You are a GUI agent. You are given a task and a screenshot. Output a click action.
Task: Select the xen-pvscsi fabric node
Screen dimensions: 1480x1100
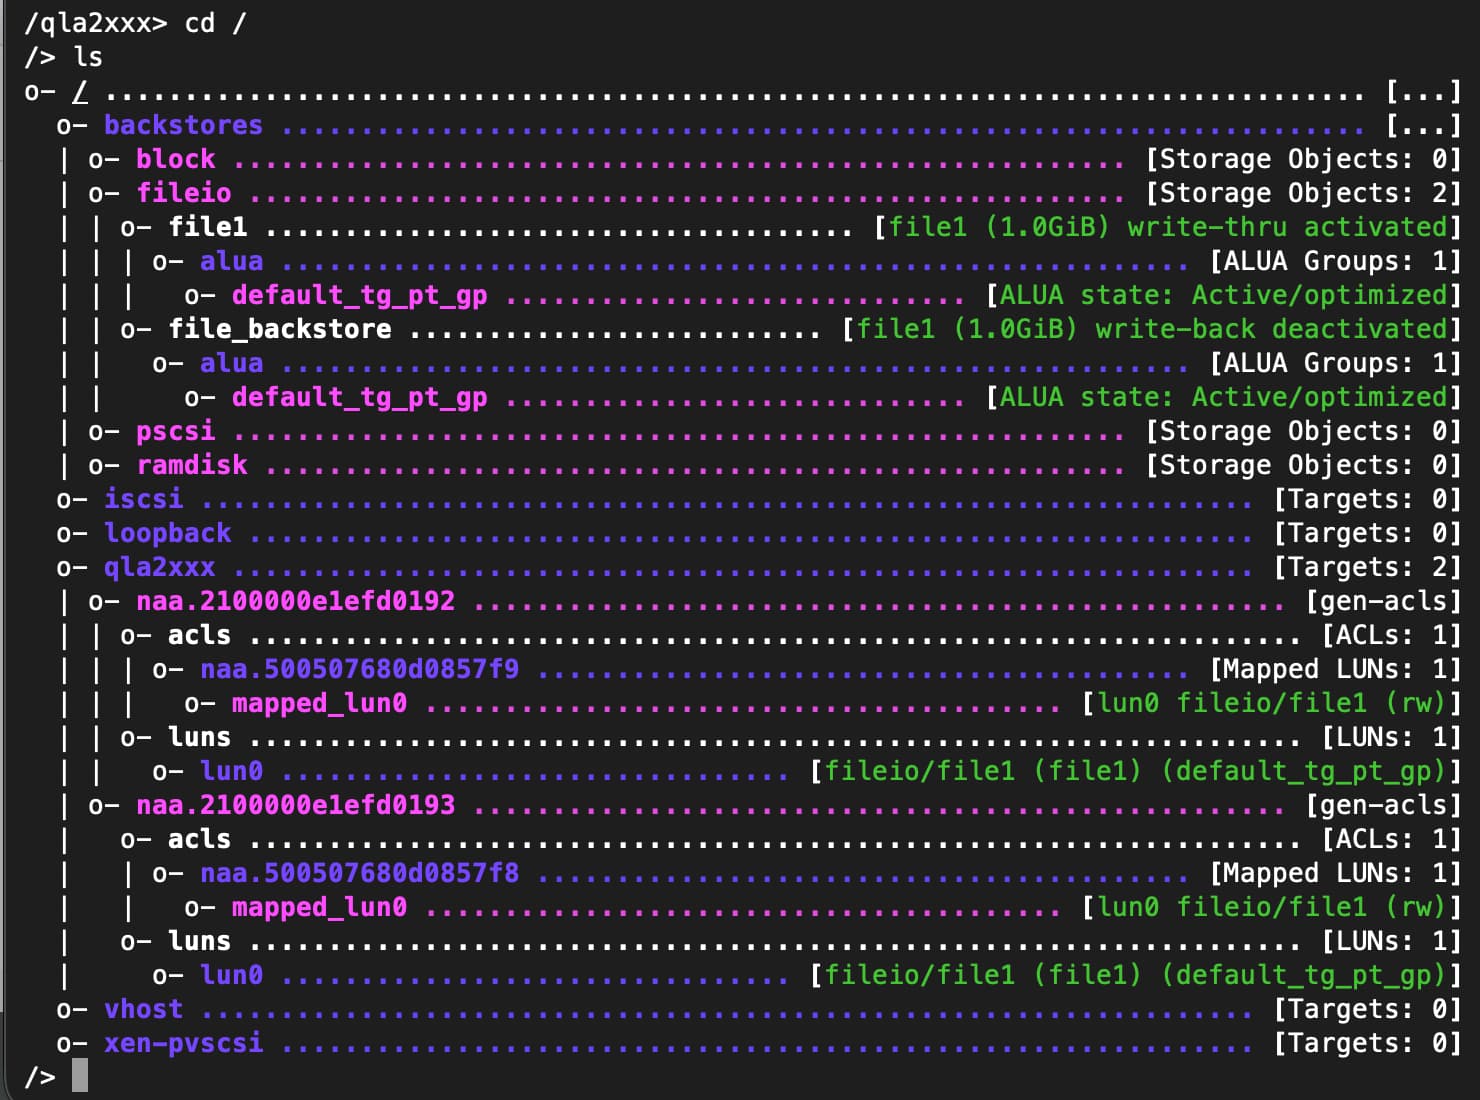click(x=183, y=1043)
